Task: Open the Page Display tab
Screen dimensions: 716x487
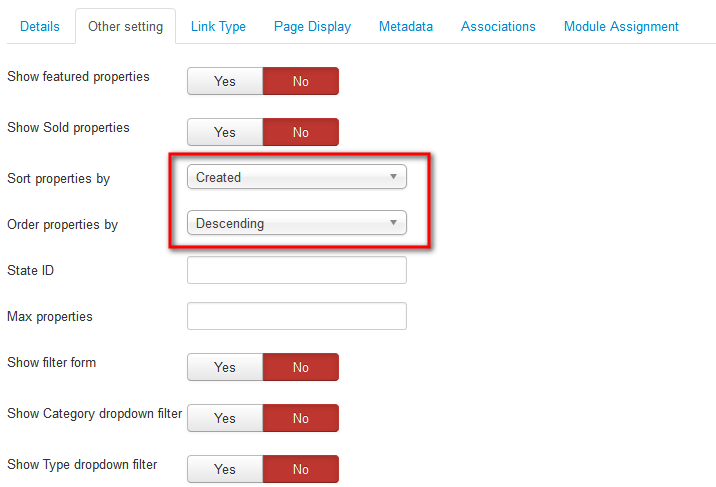Action: [x=312, y=26]
